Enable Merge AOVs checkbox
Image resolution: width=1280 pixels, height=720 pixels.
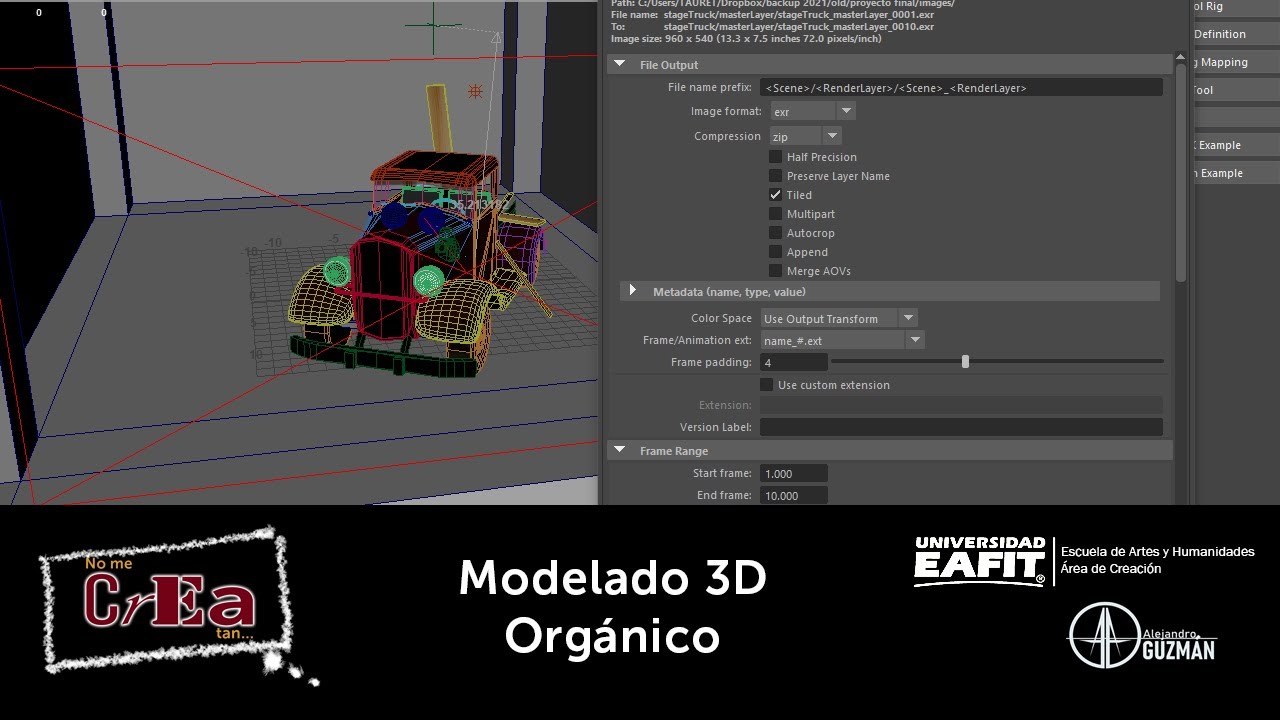pos(775,271)
